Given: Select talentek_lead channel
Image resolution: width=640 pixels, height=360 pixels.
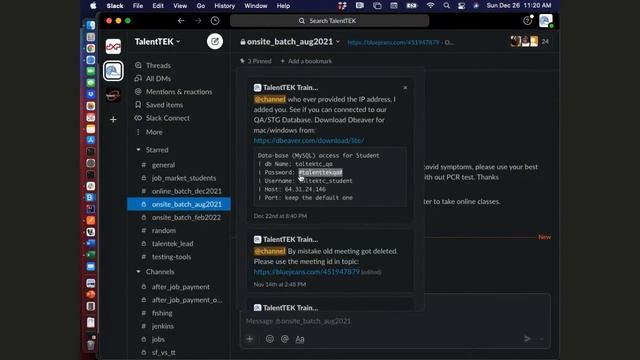Looking at the screenshot, I should (x=173, y=244).
